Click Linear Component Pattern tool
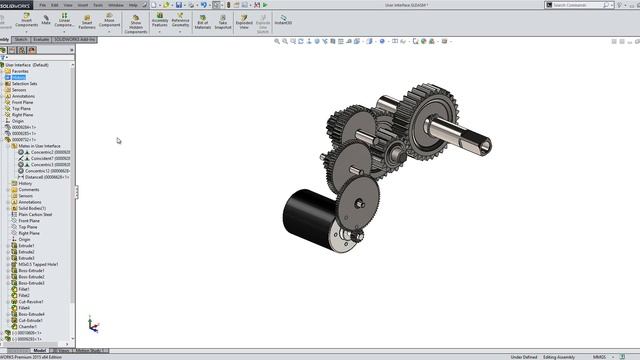The image size is (640, 360). 64,20
